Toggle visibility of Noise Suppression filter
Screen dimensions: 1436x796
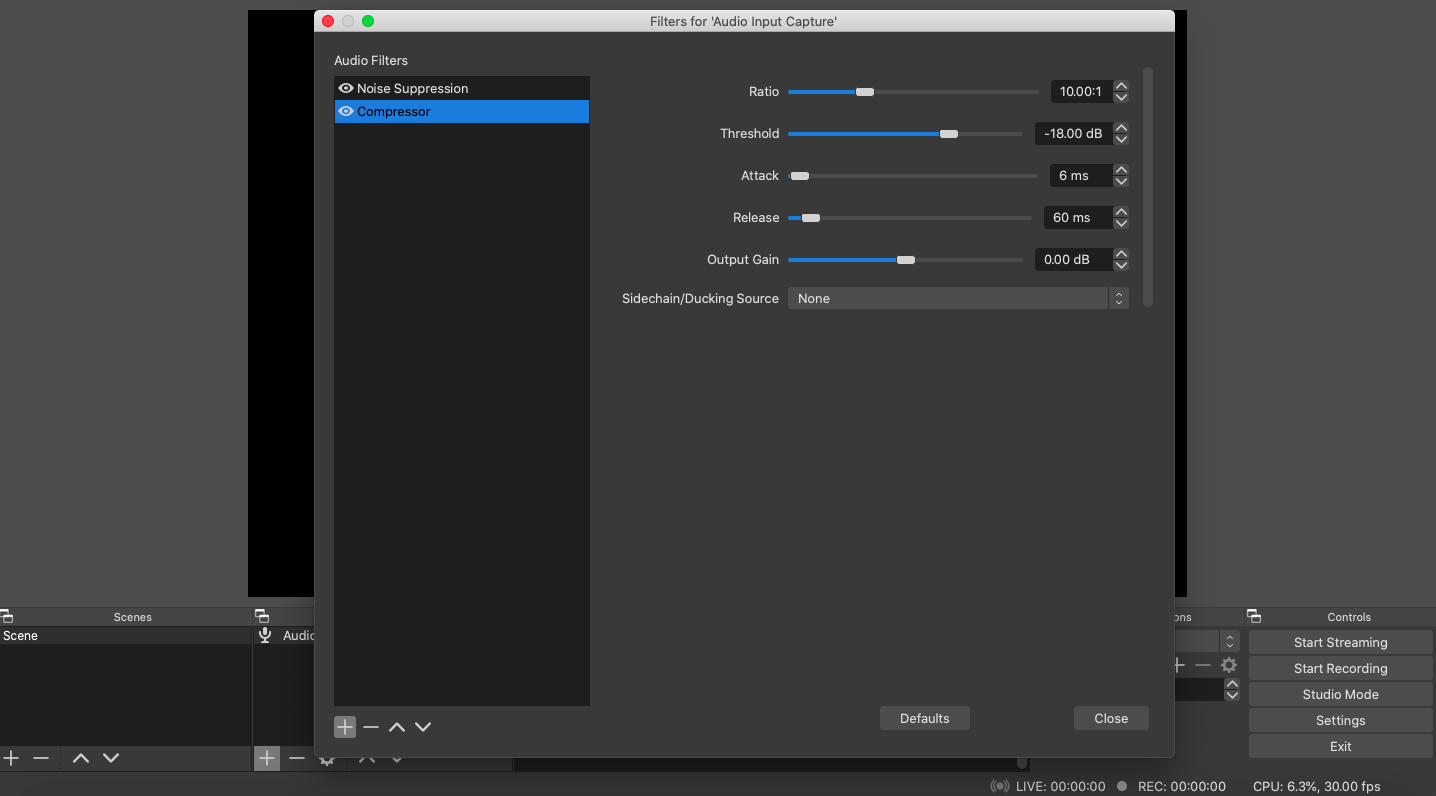click(x=346, y=88)
